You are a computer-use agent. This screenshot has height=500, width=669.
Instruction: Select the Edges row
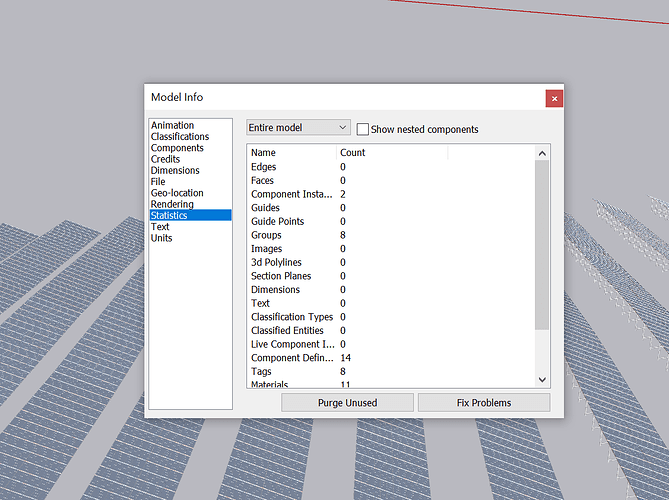coord(391,167)
